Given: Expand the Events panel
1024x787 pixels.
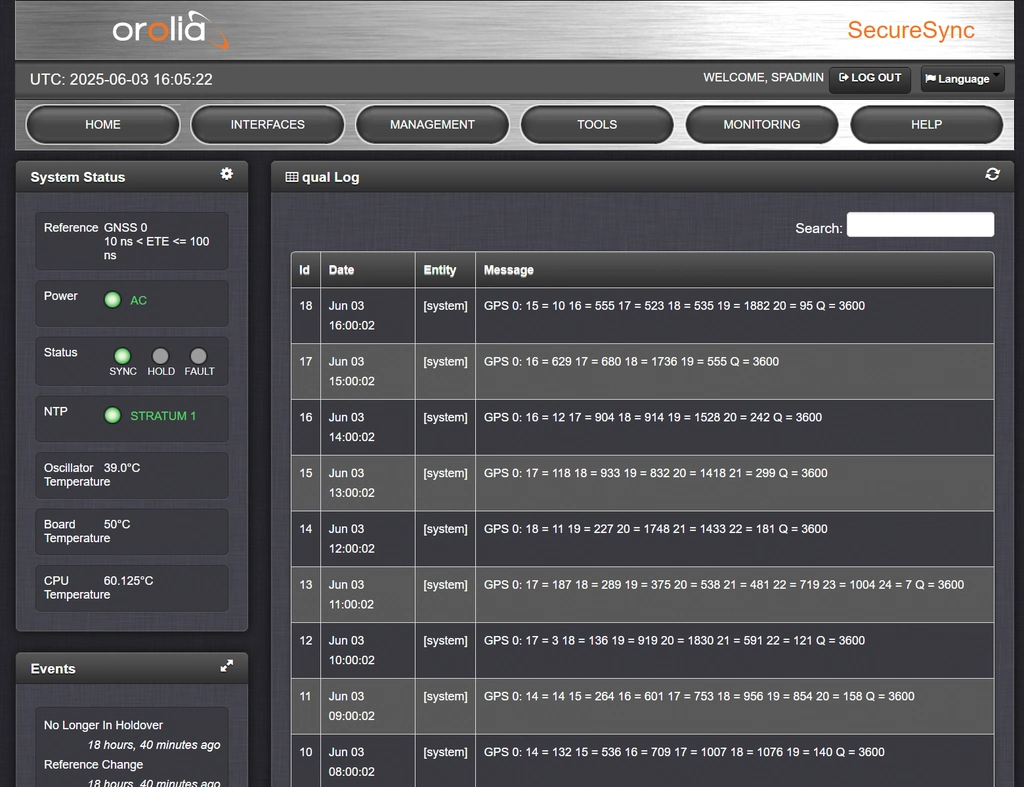Looking at the screenshot, I should pyautogui.click(x=227, y=666).
